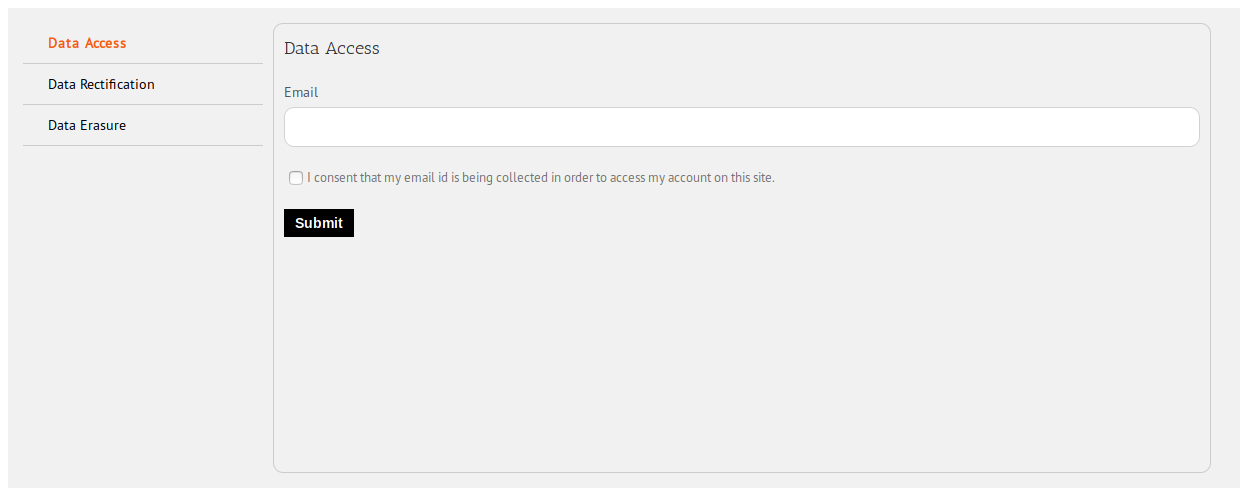Screen dimensions: 1247x496
Task: Tick the email consent checkbox
Action: point(296,178)
